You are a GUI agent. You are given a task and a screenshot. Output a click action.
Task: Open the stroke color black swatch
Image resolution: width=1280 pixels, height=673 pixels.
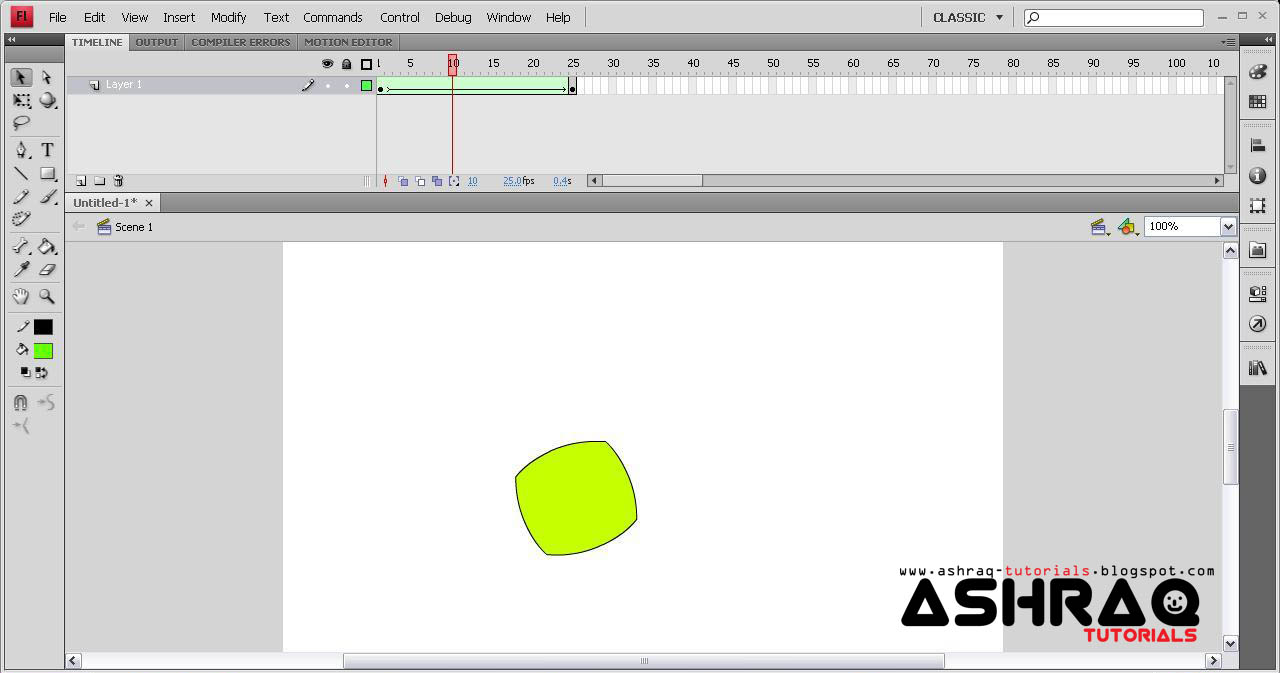43,327
